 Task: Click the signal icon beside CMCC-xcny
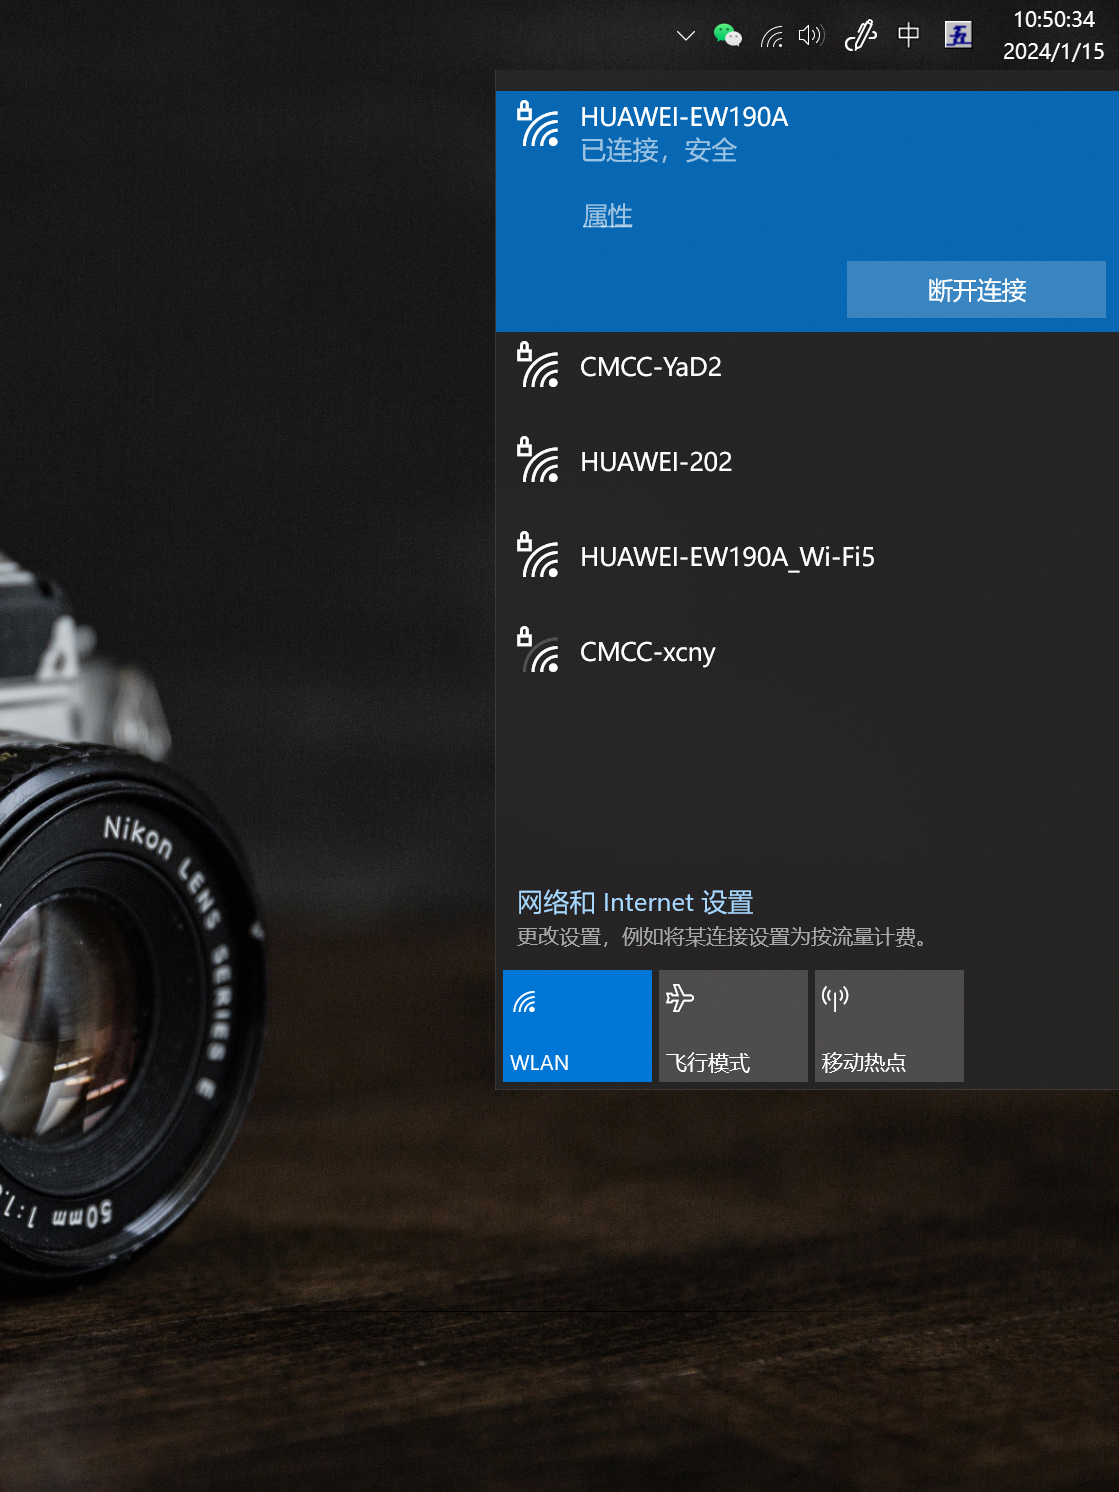pos(538,651)
